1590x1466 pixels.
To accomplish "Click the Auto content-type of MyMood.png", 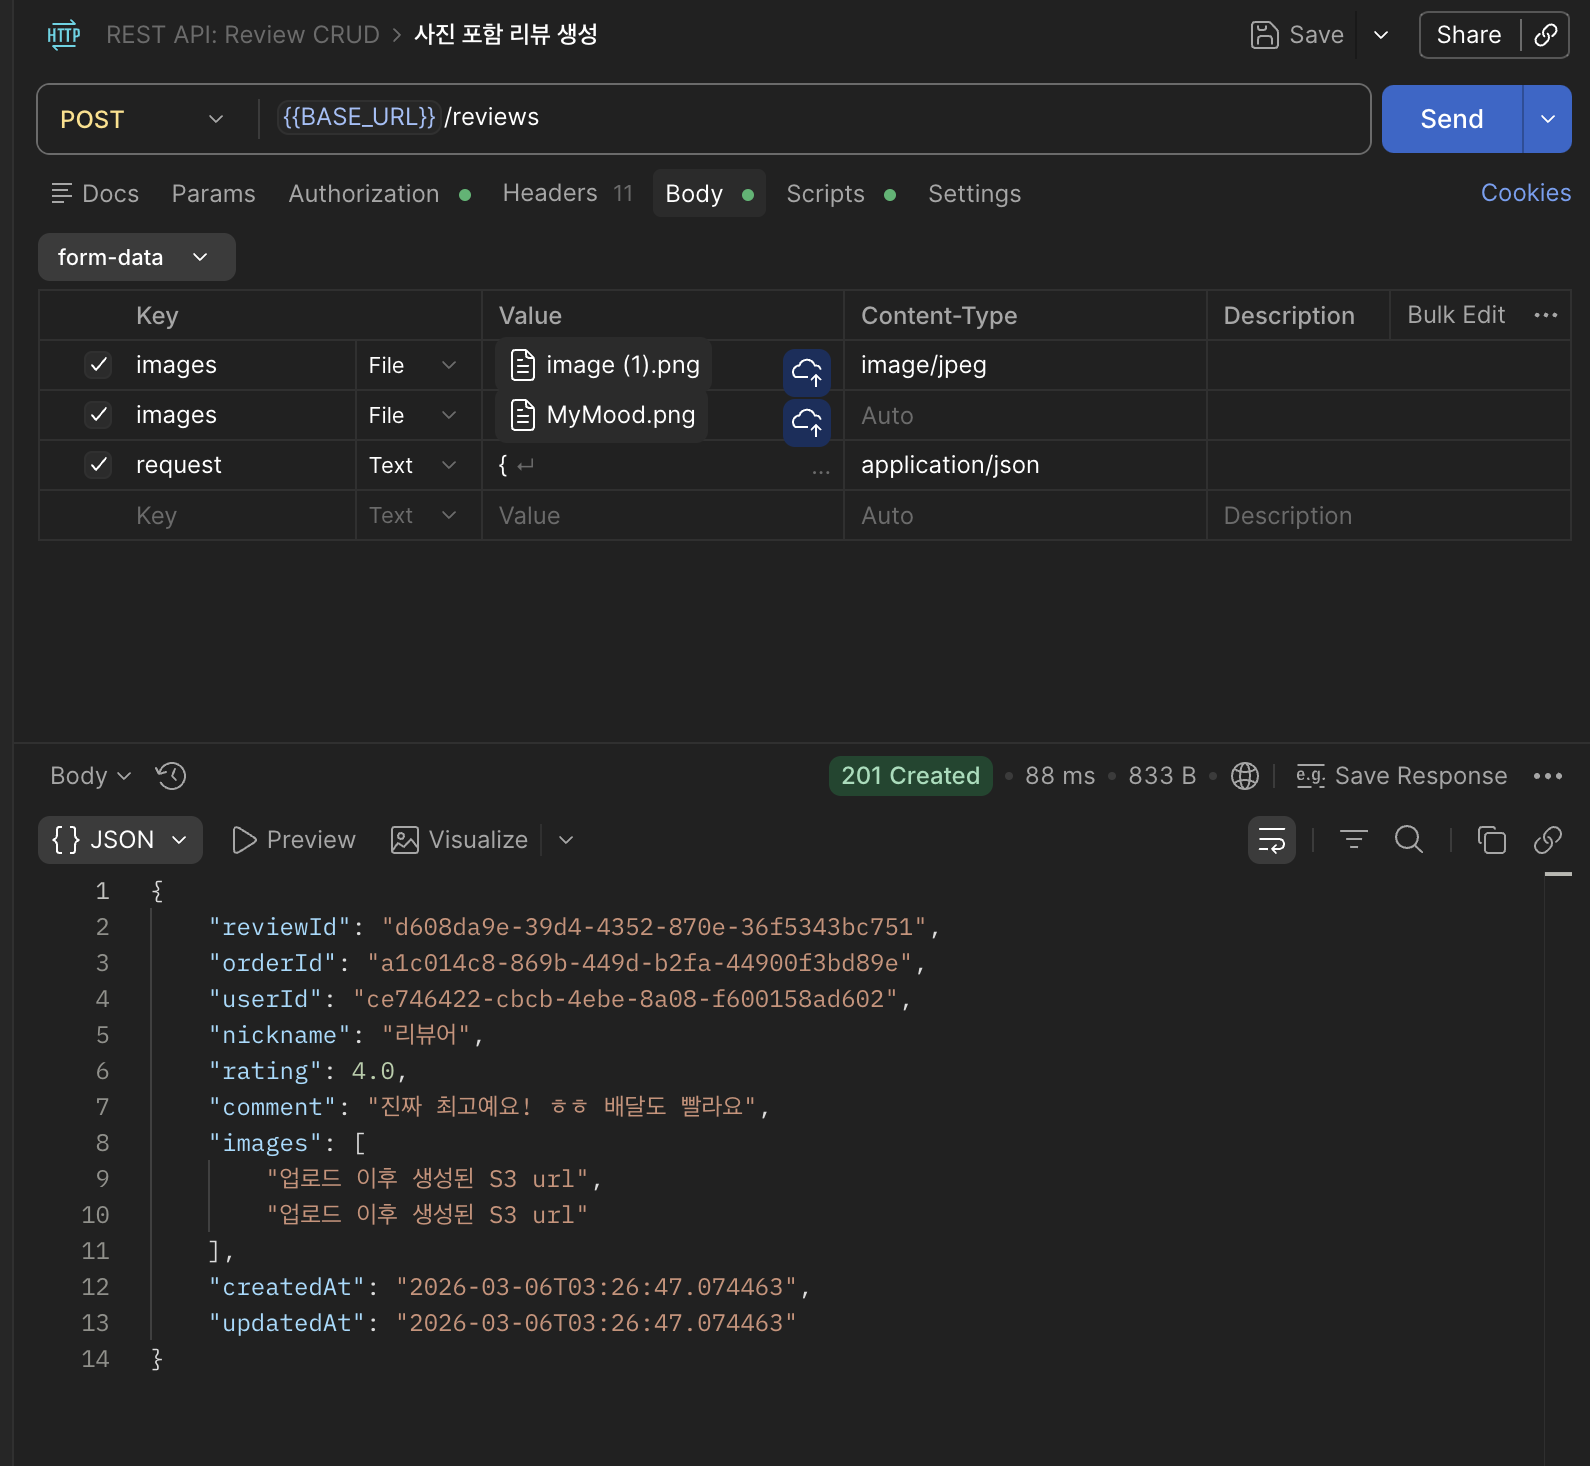I will pyautogui.click(x=1025, y=415).
